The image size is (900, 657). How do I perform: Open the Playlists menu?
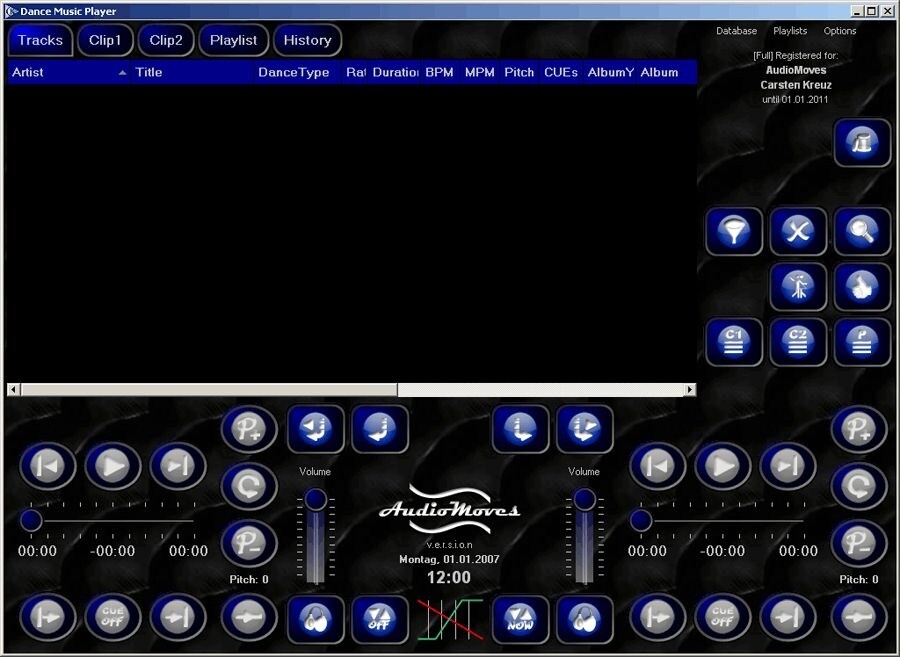point(790,31)
